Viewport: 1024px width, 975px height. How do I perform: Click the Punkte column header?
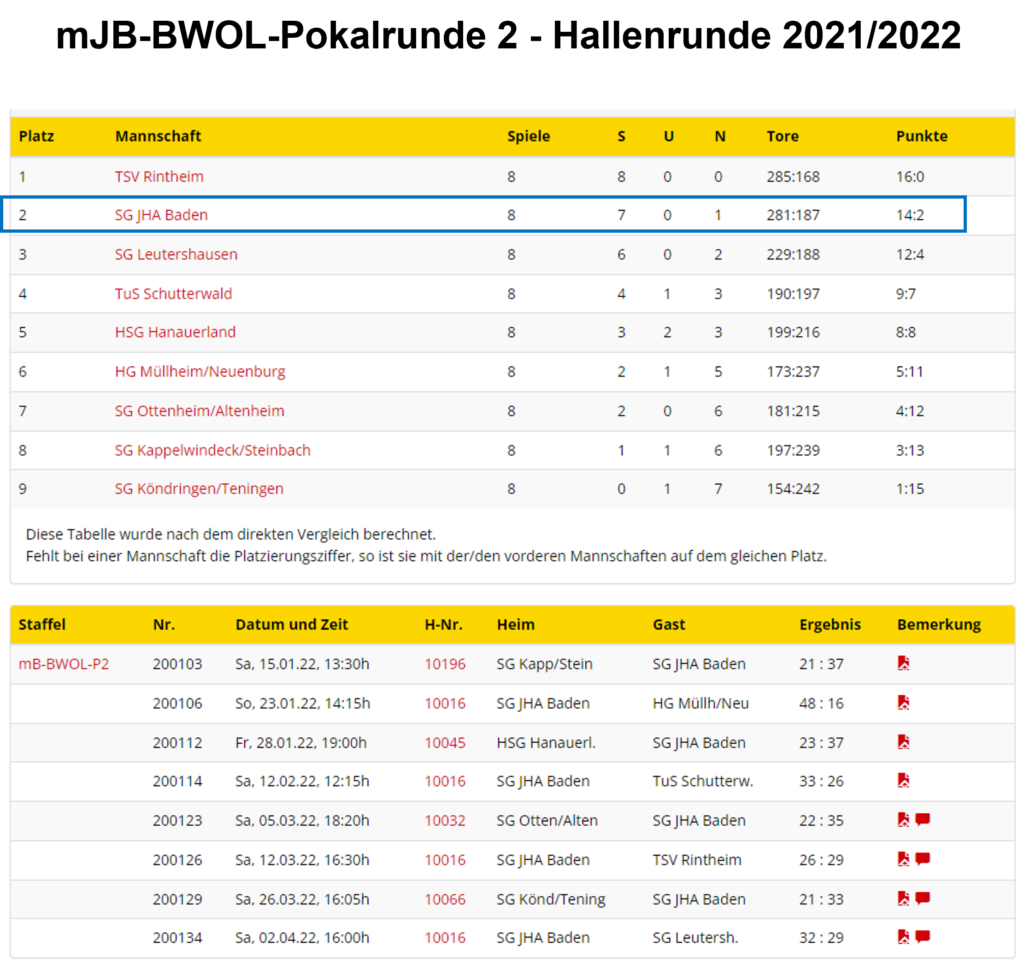tap(921, 136)
